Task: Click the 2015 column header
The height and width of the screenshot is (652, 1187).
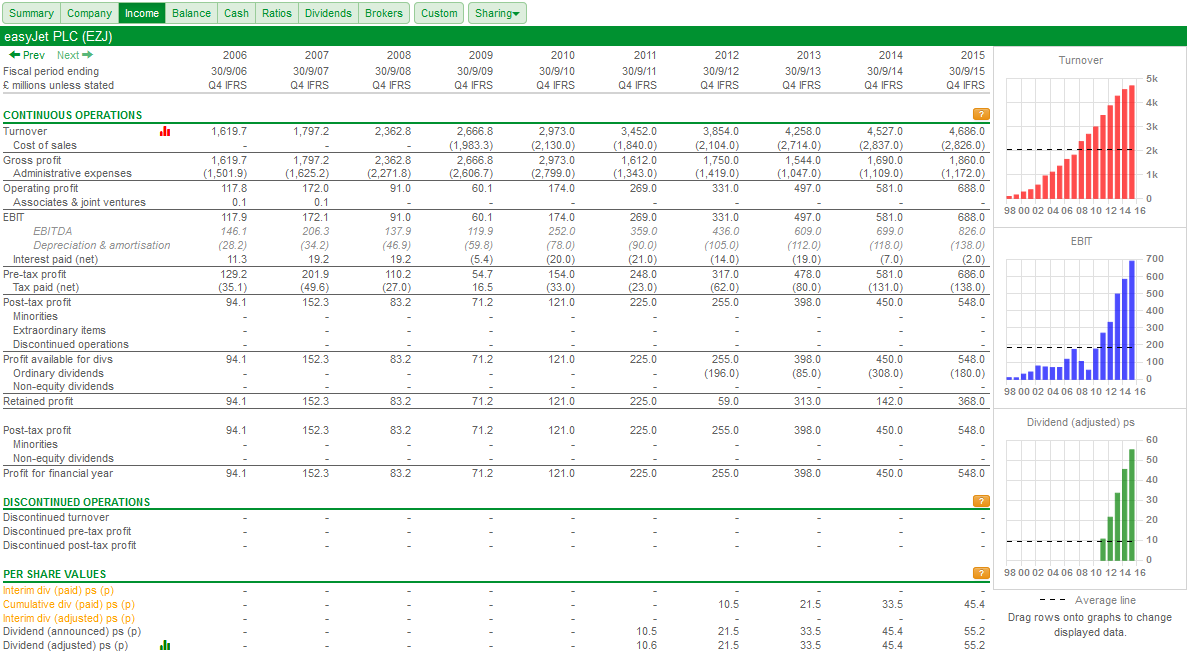Action: (973, 55)
